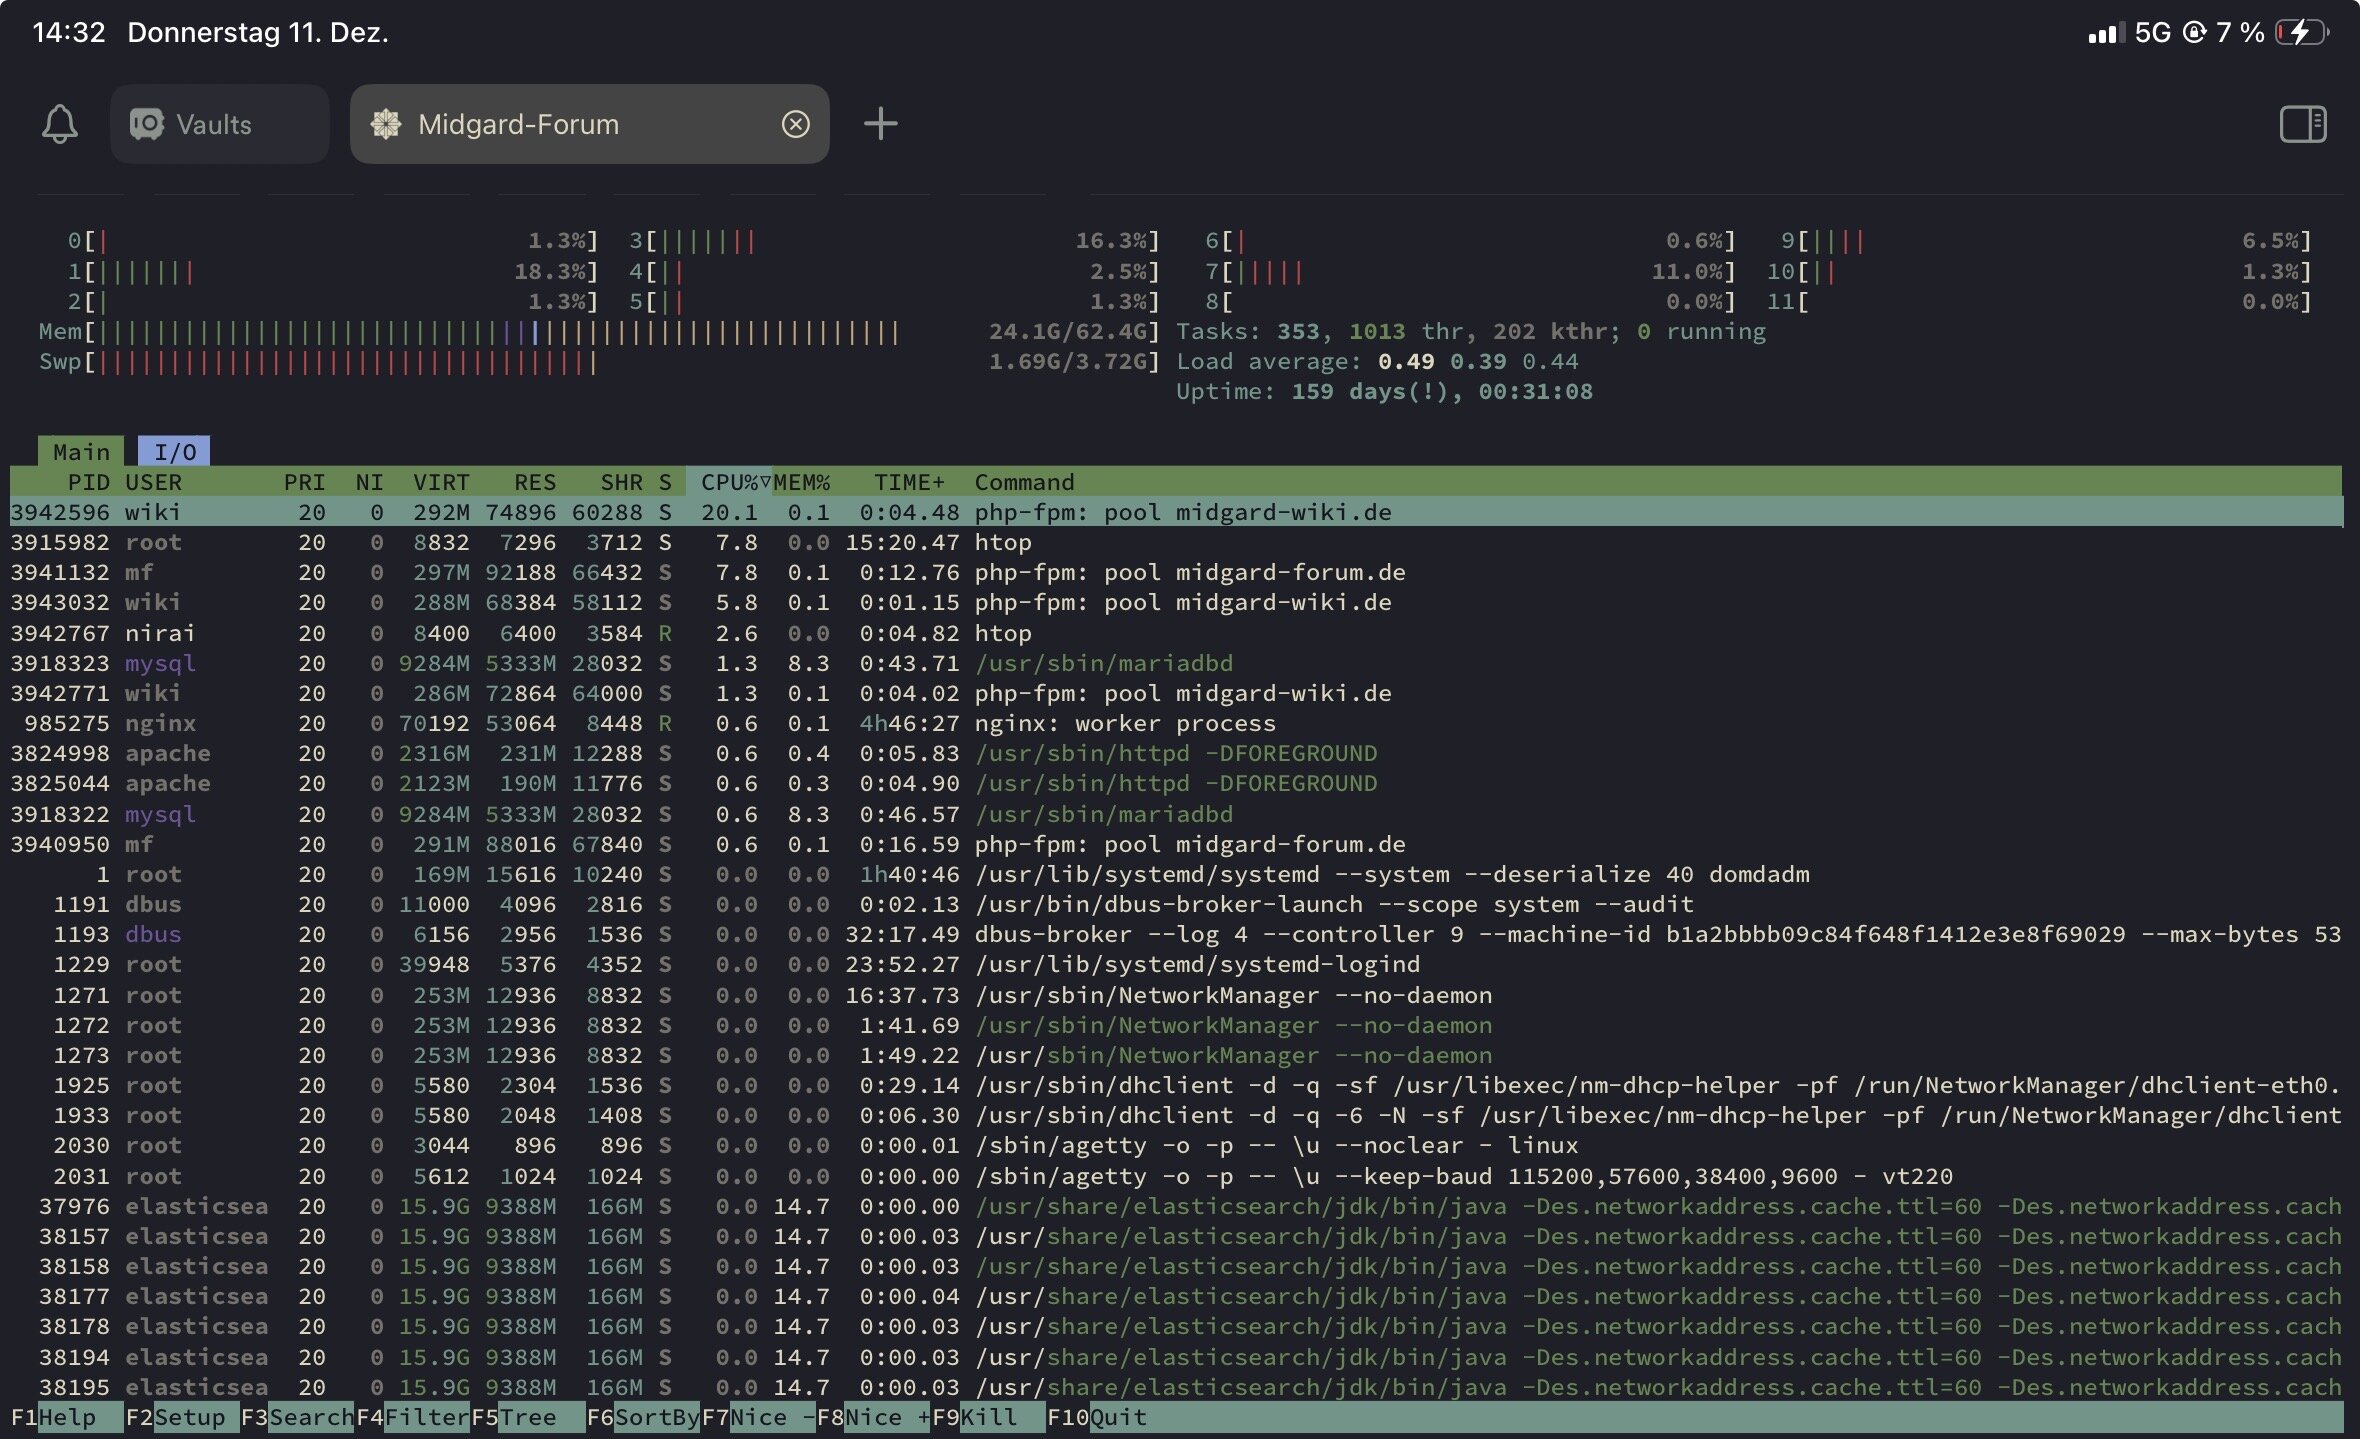Sort by CPU% column header
Screen dimensions: 2360x1439
coord(729,482)
